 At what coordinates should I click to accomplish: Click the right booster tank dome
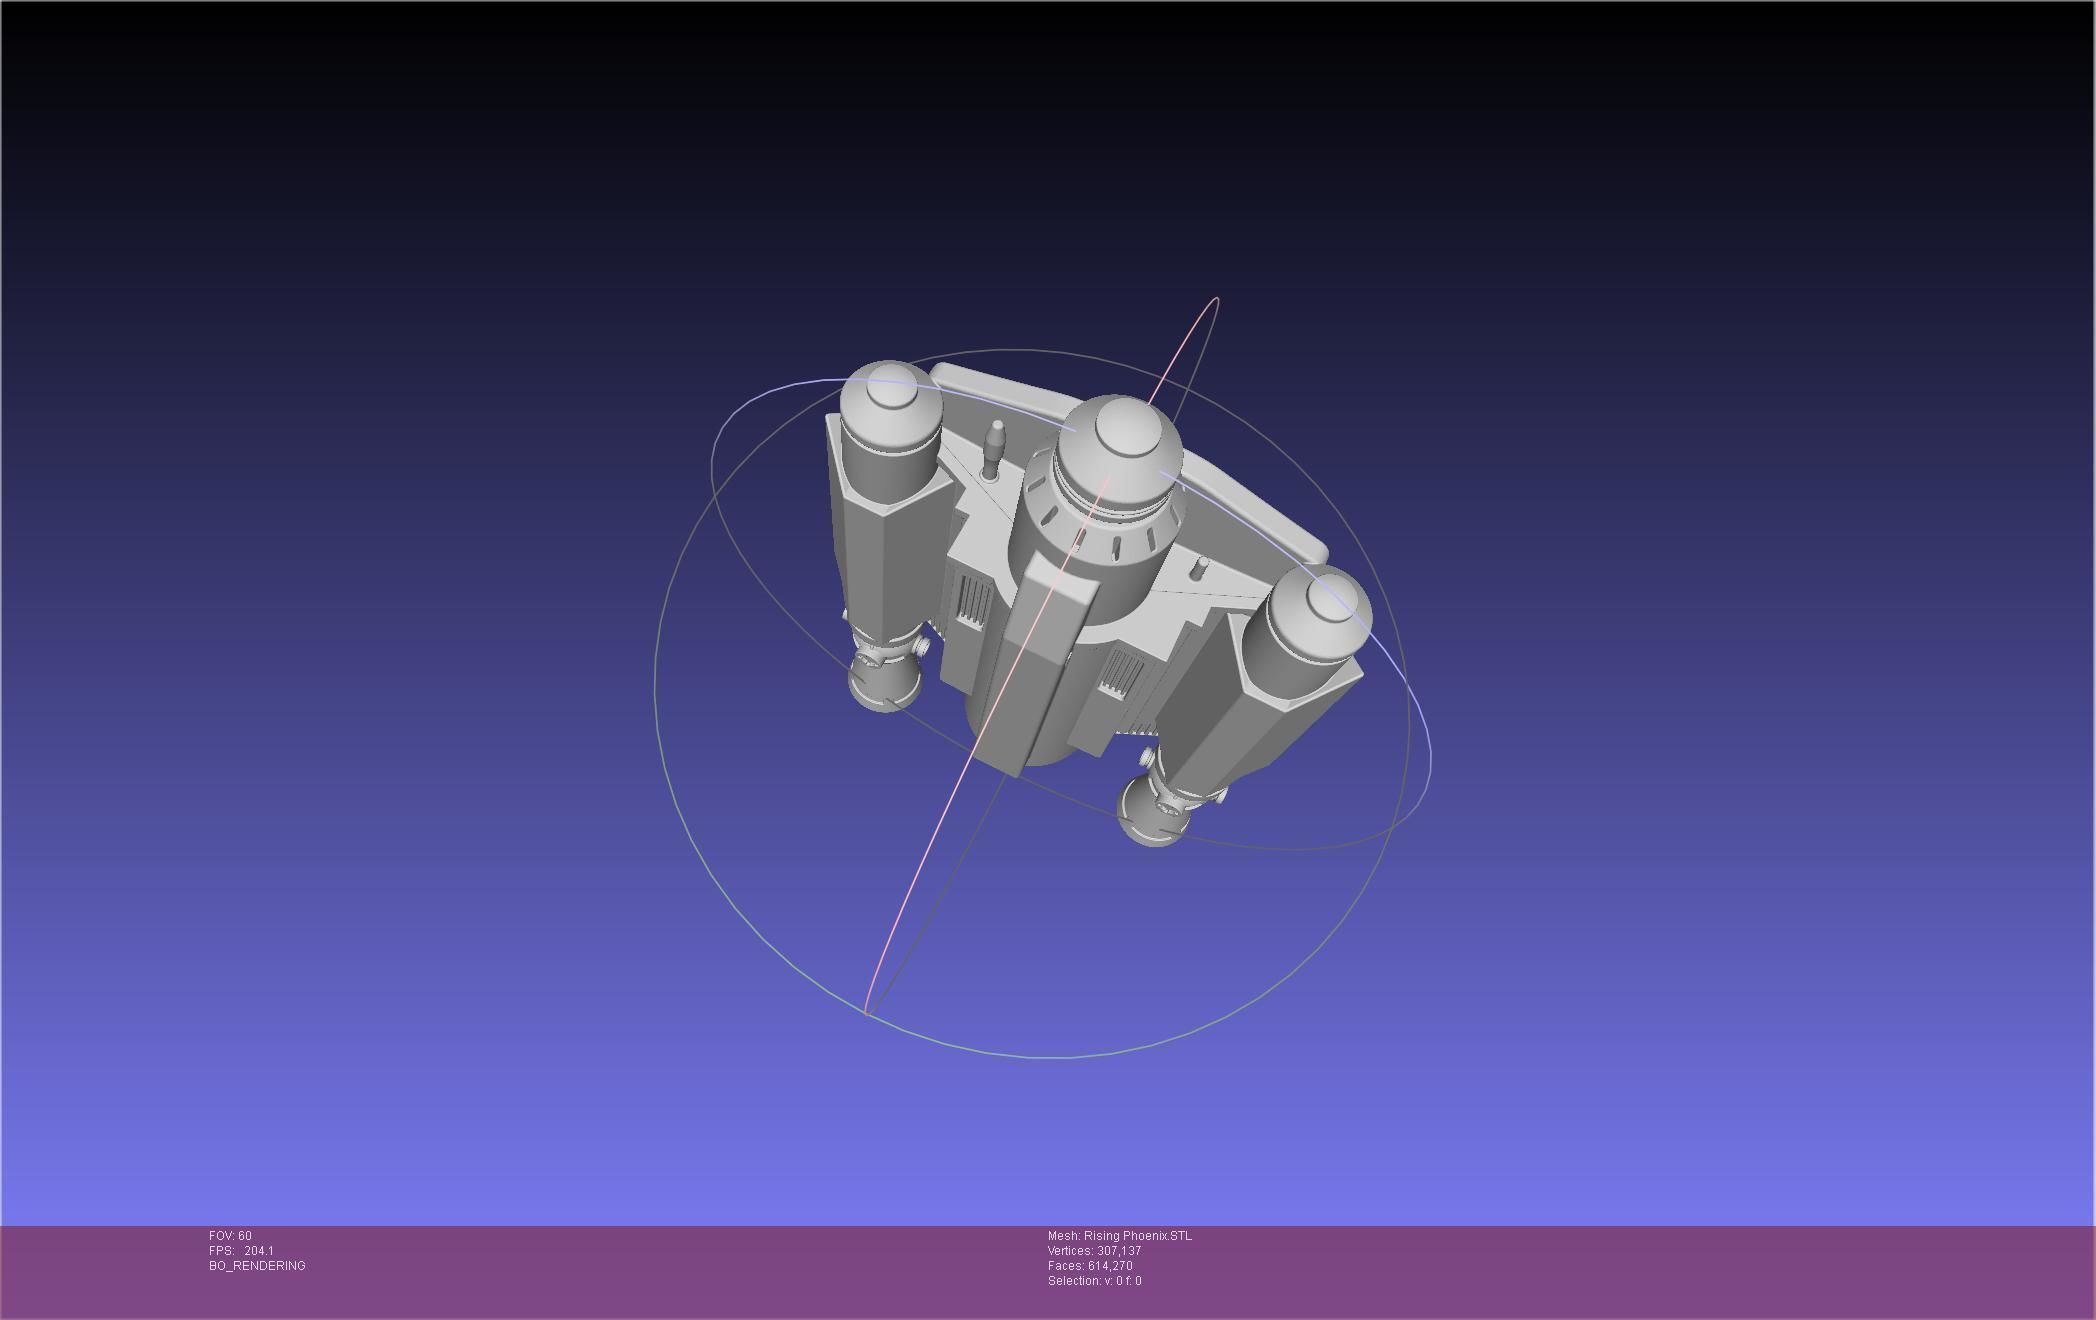click(1322, 613)
